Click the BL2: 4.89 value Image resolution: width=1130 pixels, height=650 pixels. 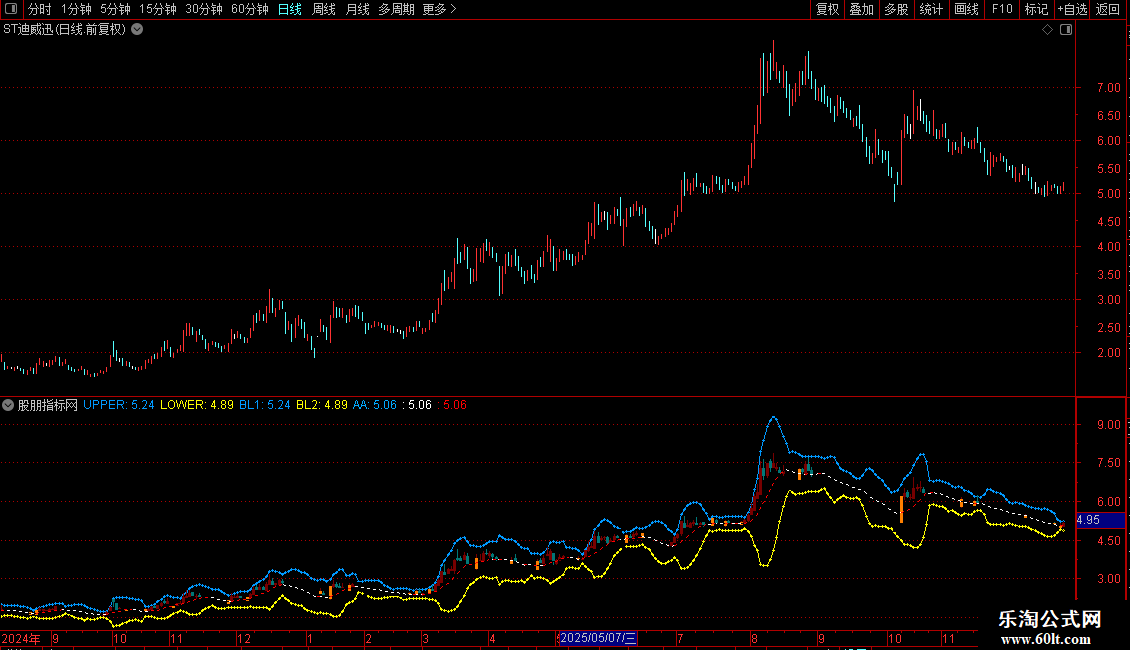[x=322, y=405]
